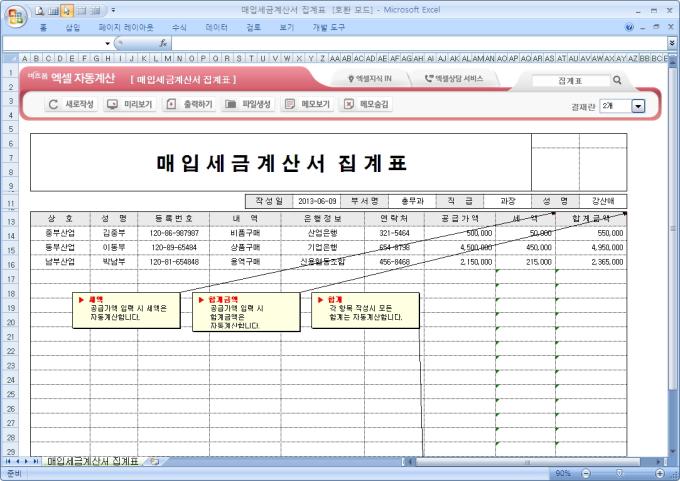Open the 보기 ribbon tab
The height and width of the screenshot is (481, 680).
[x=286, y=27]
